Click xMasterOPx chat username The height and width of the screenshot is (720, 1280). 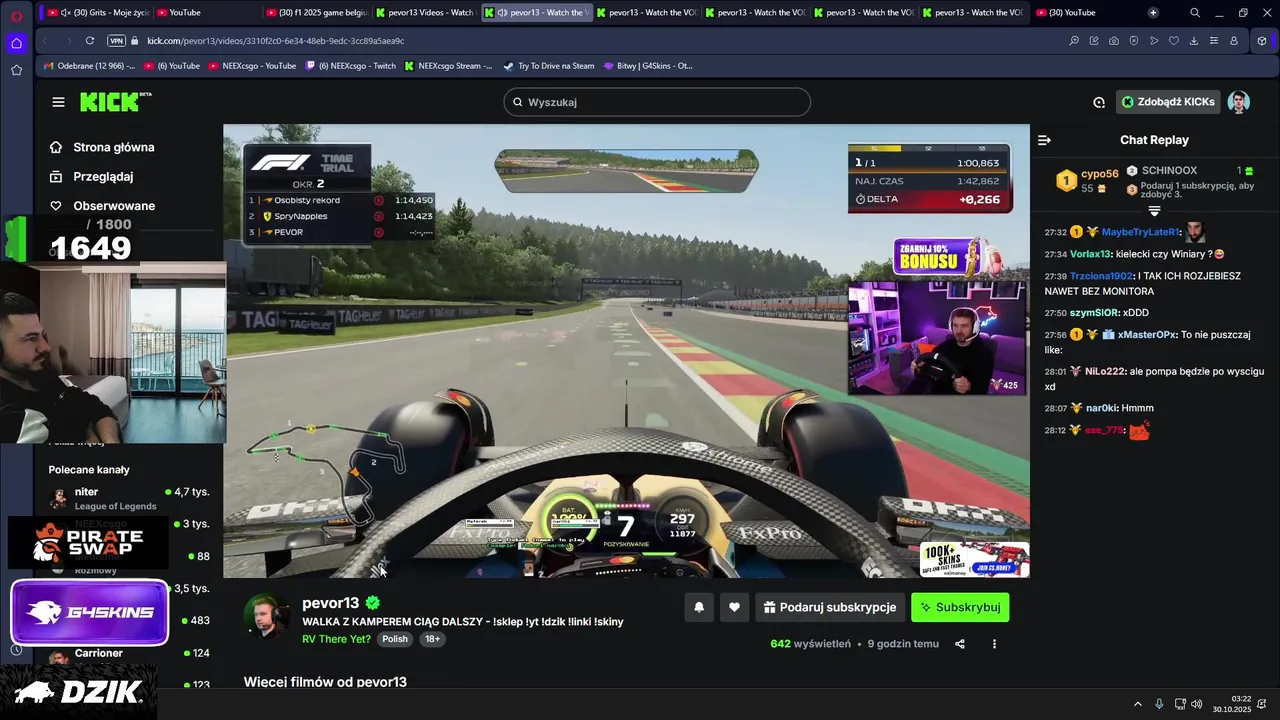click(1147, 335)
